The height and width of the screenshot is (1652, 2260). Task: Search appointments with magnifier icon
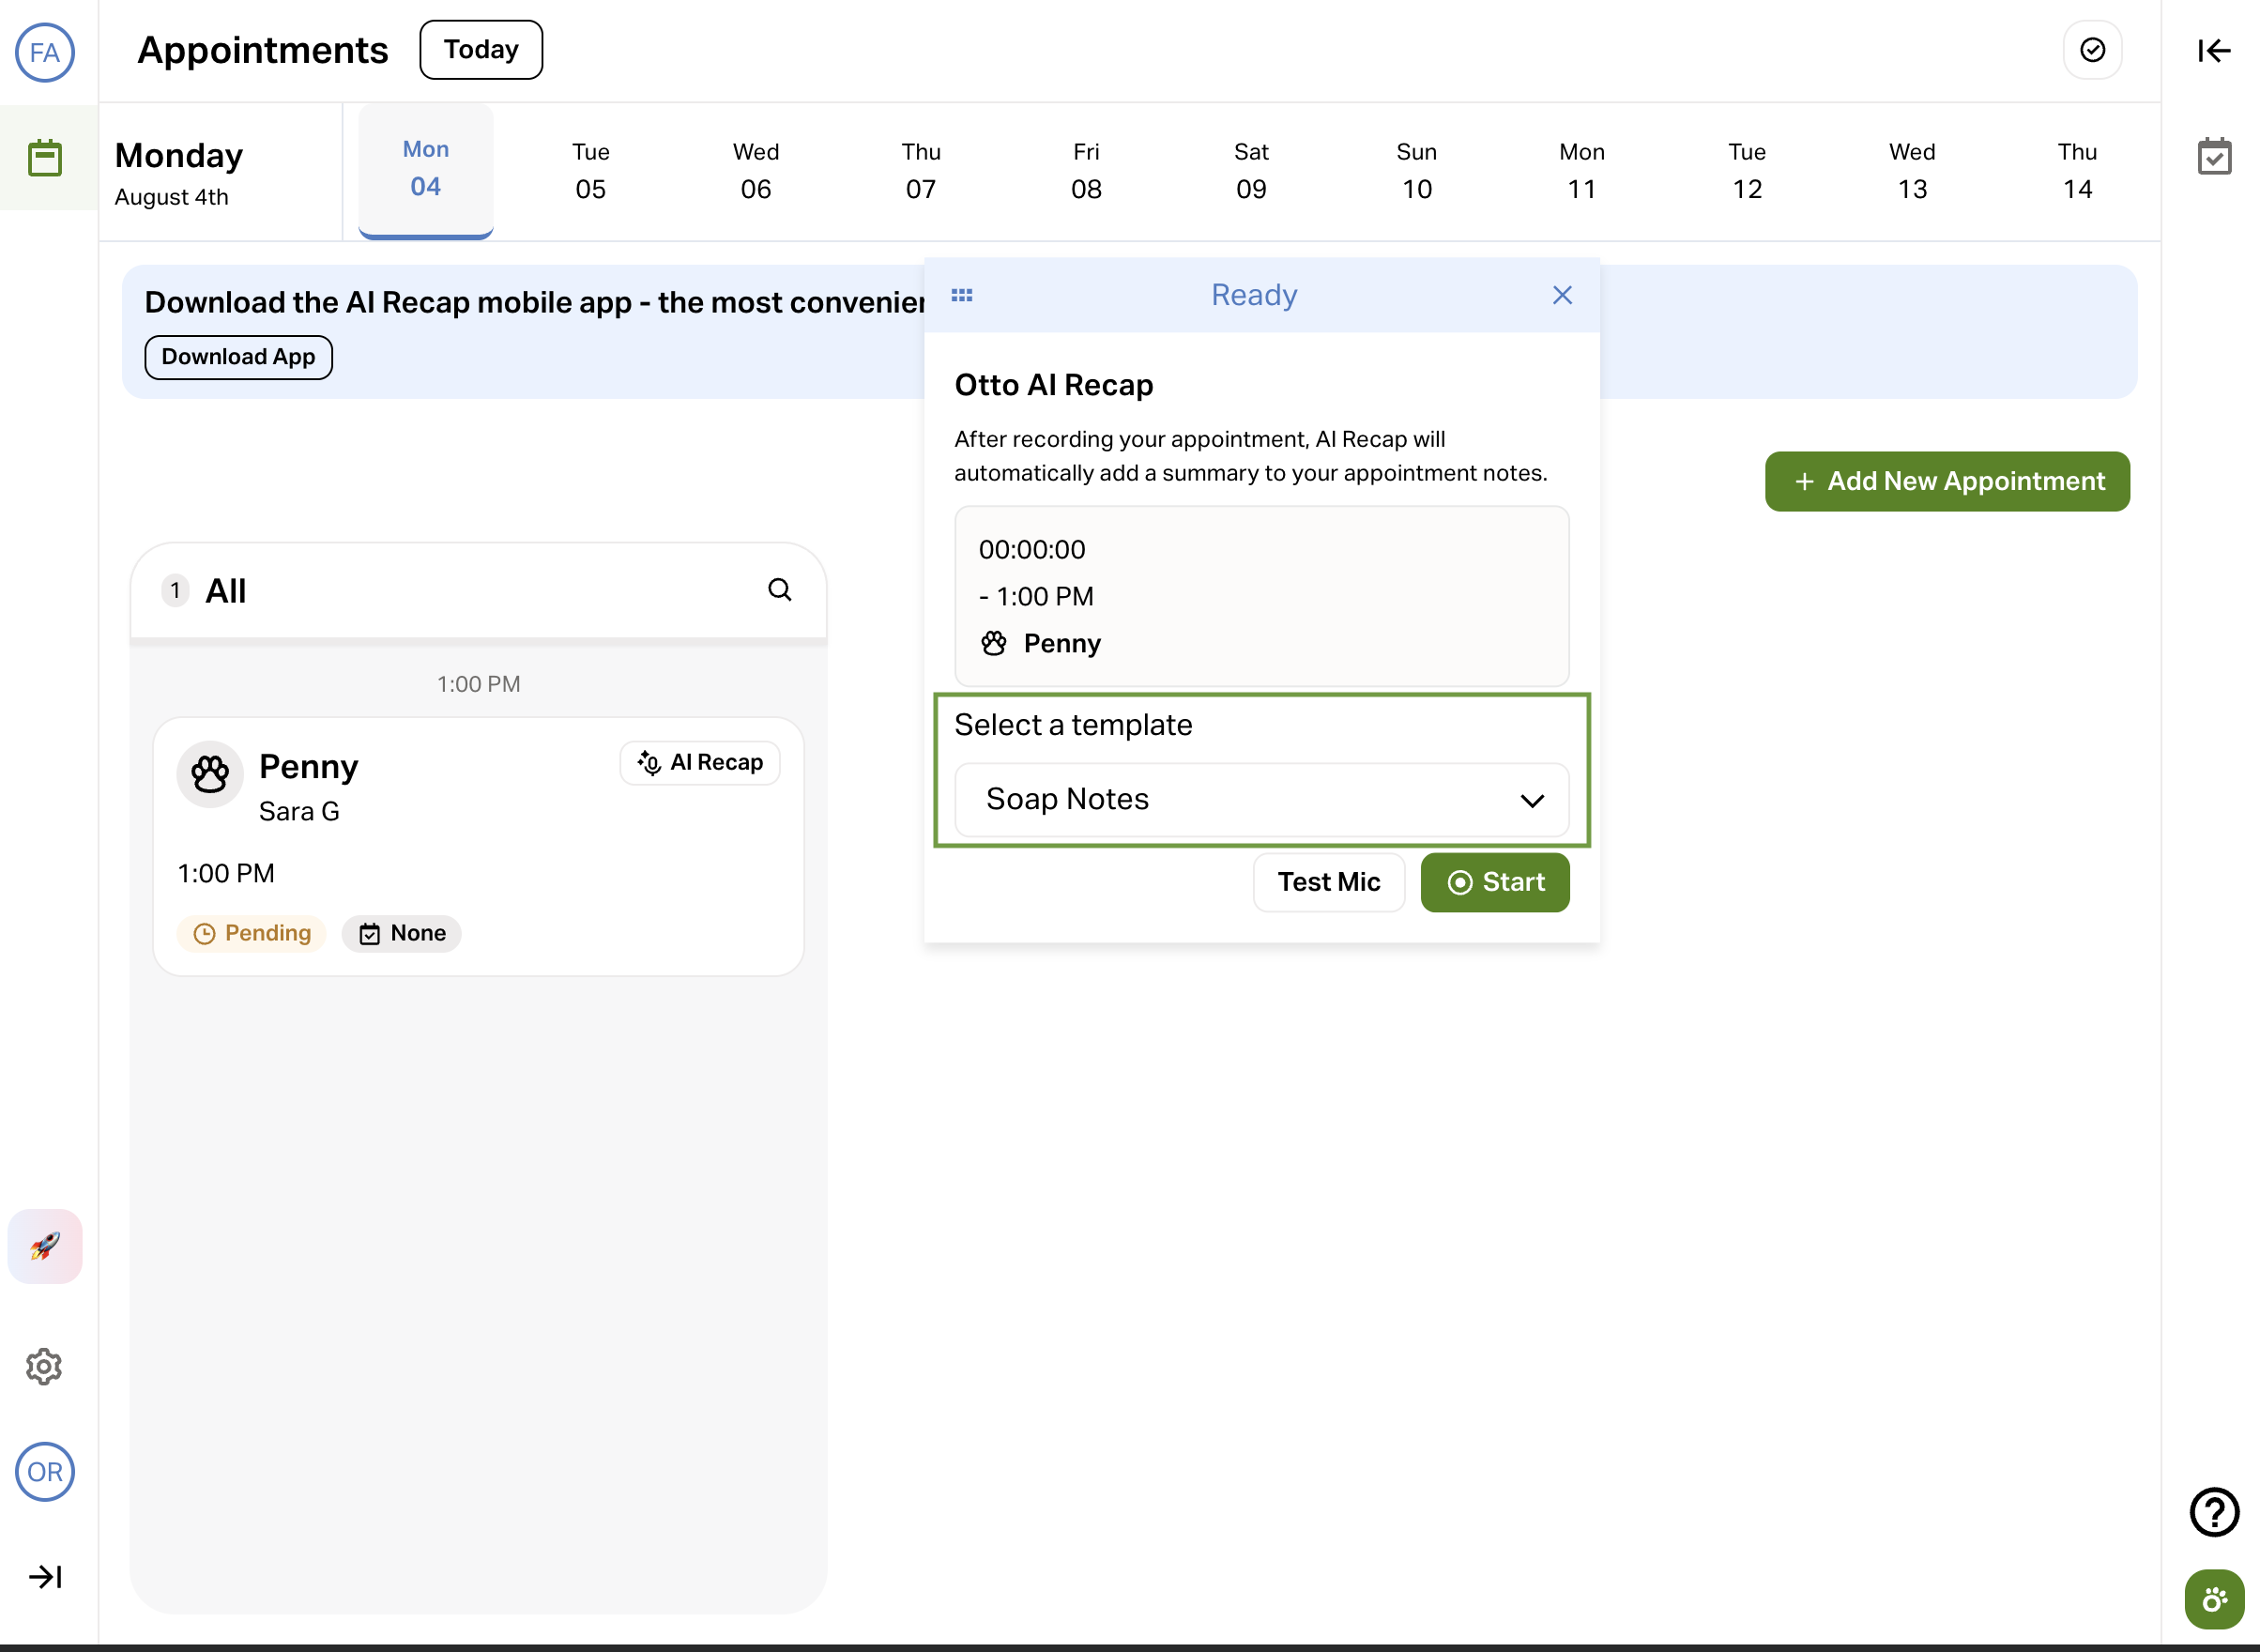779,590
